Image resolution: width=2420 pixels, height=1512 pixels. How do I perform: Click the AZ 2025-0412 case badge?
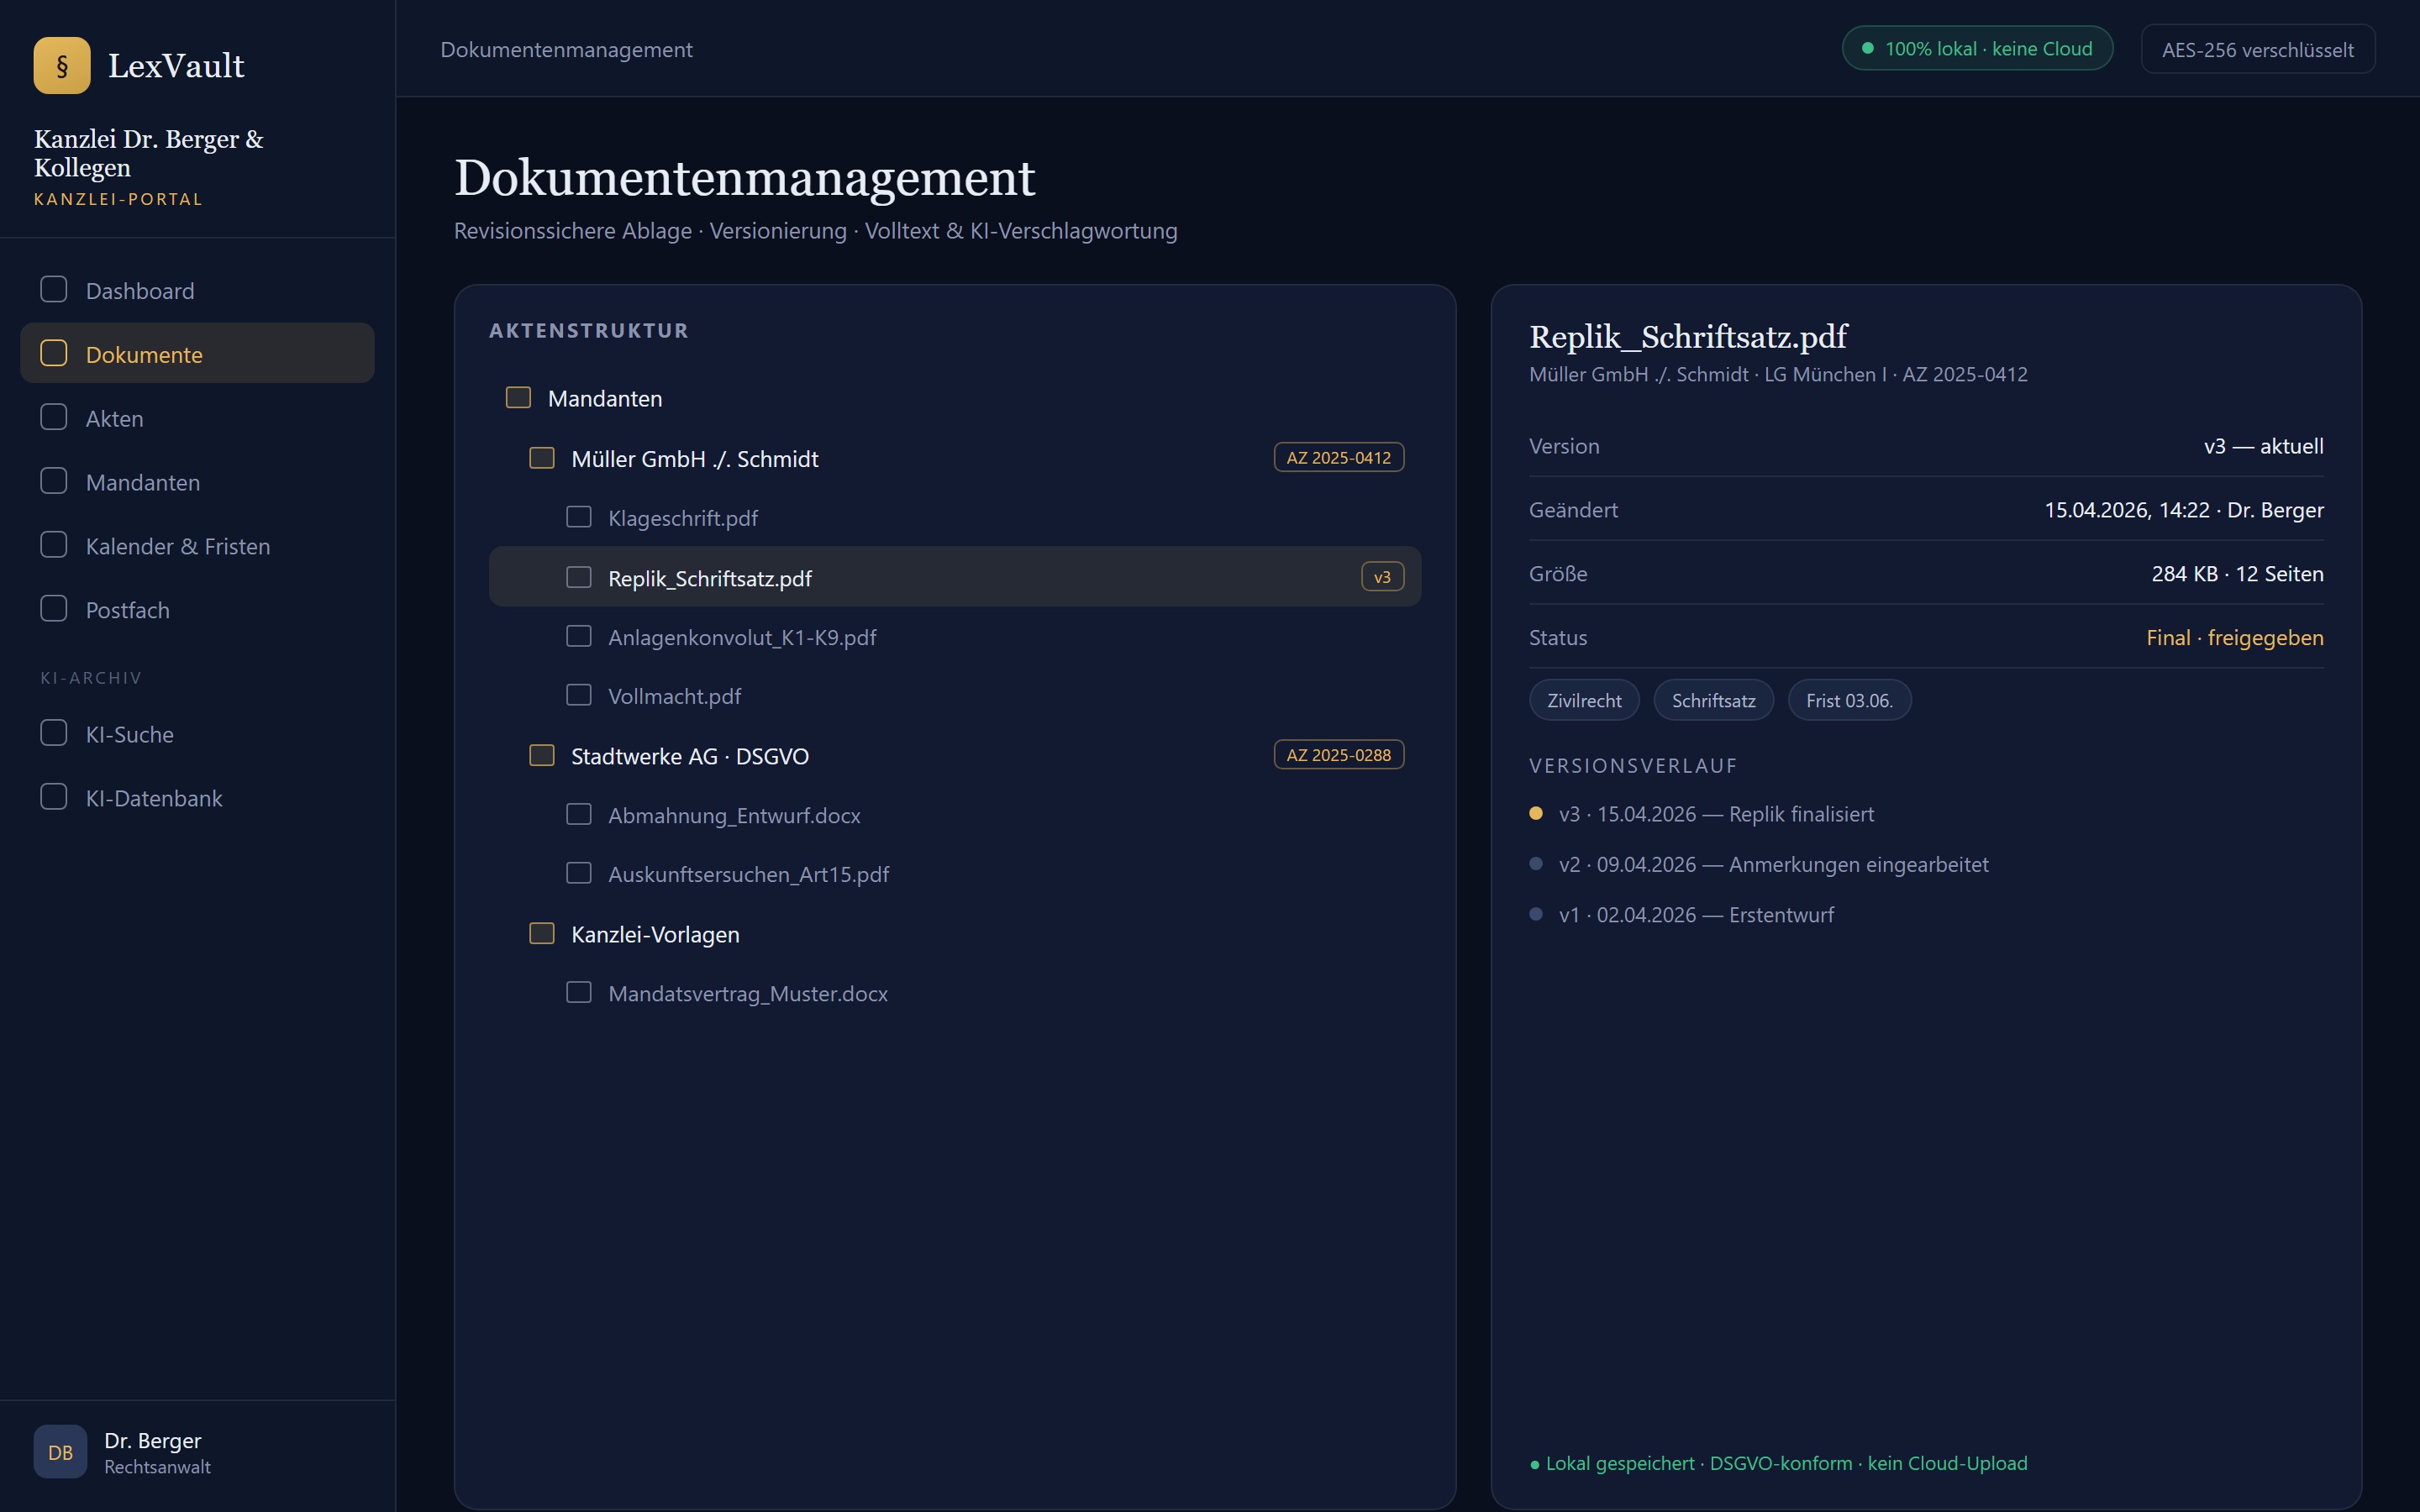coord(1338,457)
